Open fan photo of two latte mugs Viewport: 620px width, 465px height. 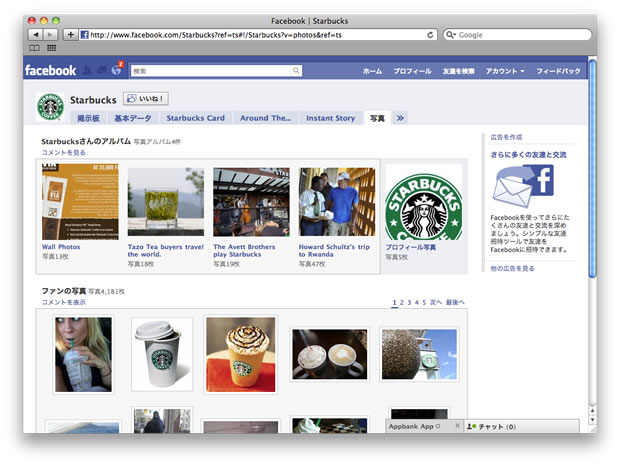pos(329,355)
